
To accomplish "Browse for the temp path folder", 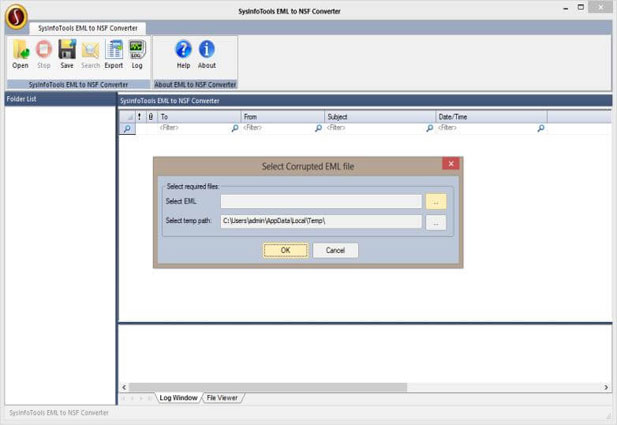I will click(436, 222).
